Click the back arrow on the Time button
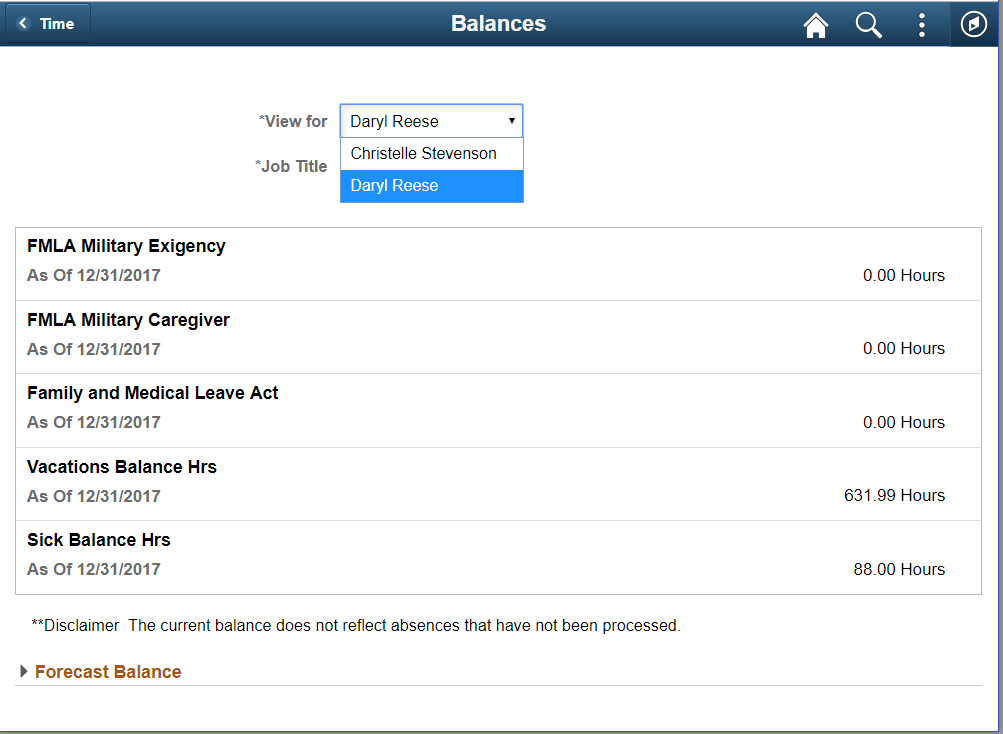 pyautogui.click(x=24, y=24)
